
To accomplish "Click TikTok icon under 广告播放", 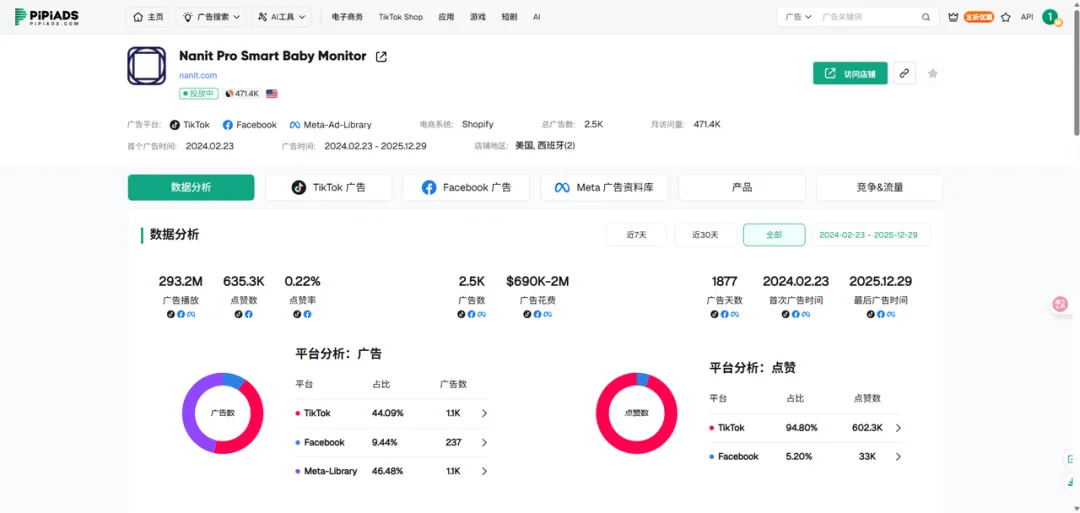I will 170,314.
